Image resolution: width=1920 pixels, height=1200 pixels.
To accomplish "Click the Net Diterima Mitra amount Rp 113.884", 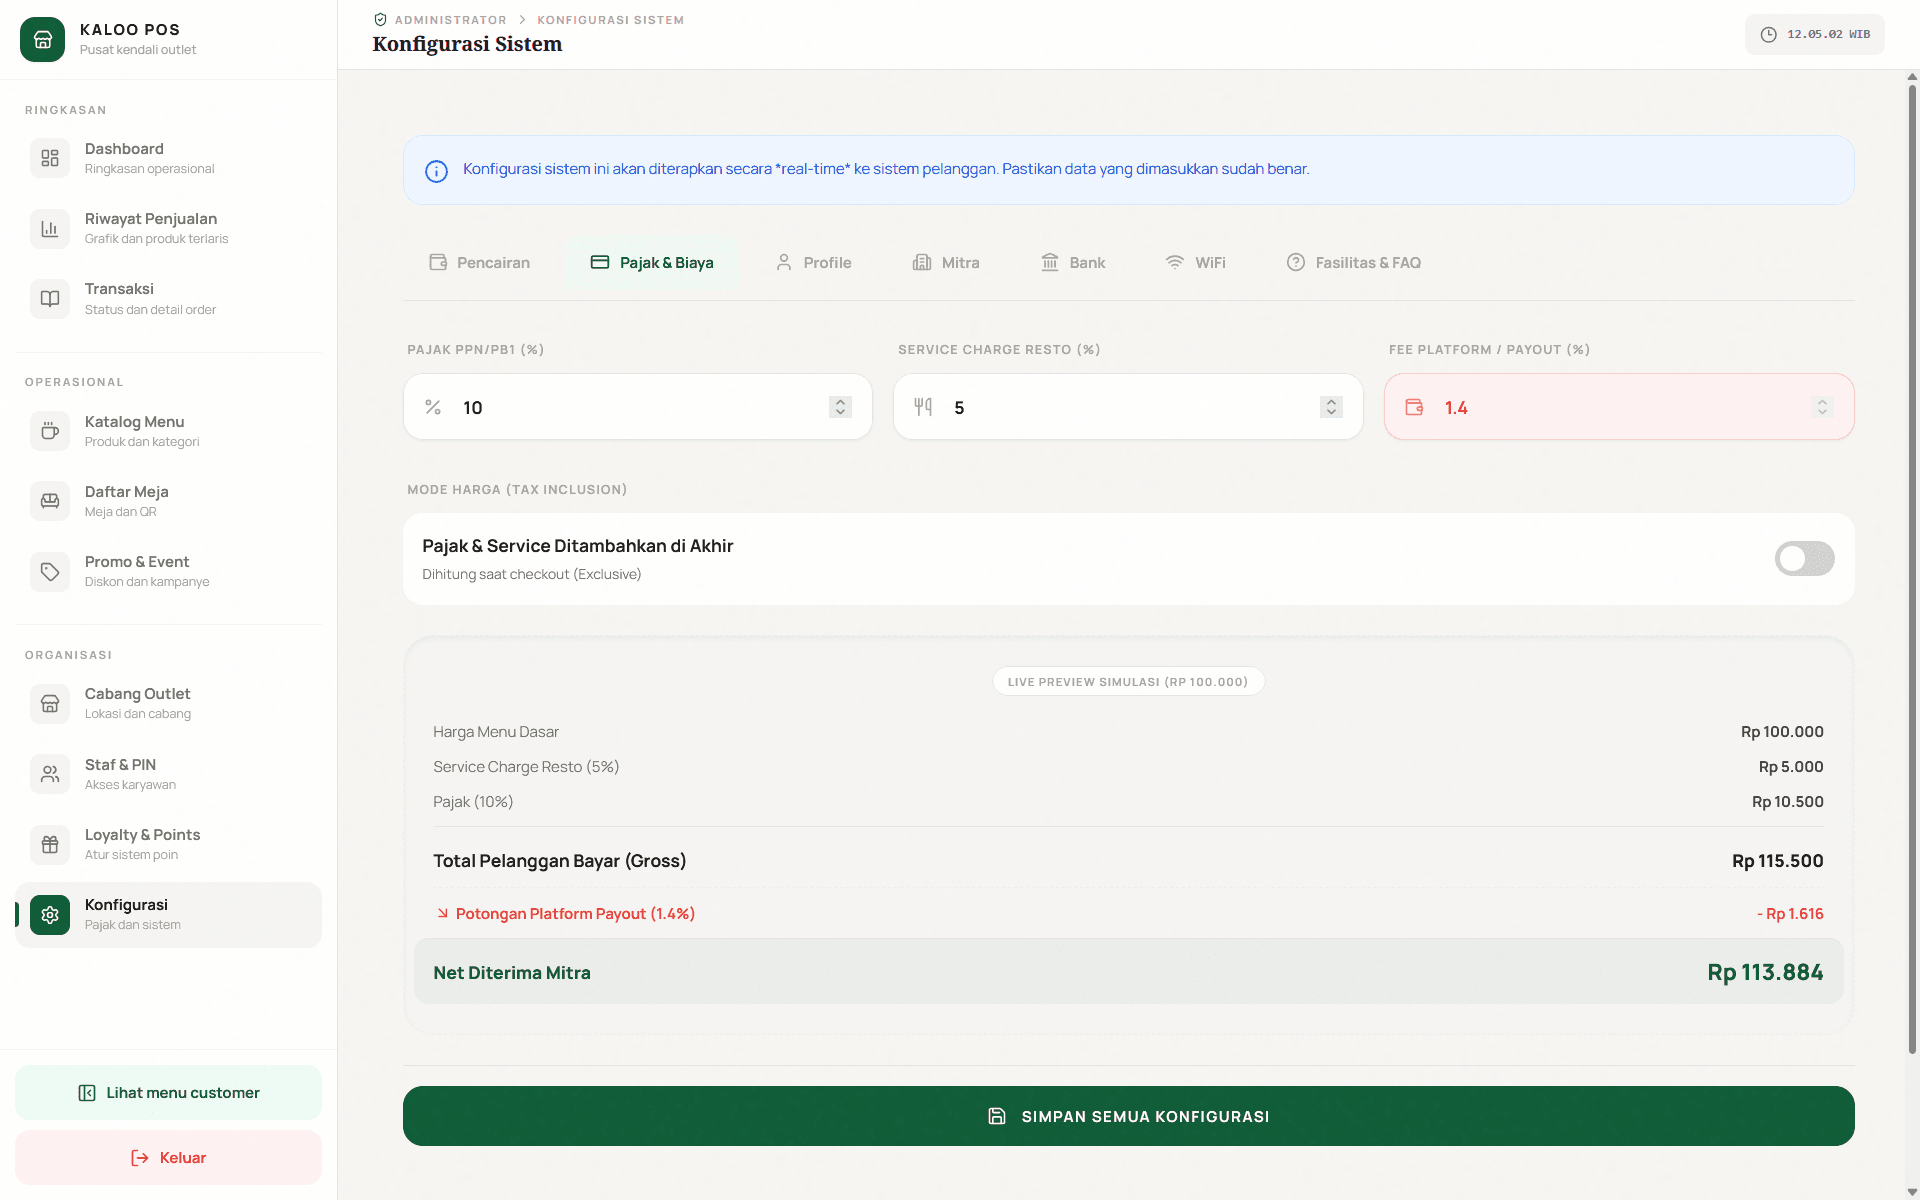I will [1765, 973].
